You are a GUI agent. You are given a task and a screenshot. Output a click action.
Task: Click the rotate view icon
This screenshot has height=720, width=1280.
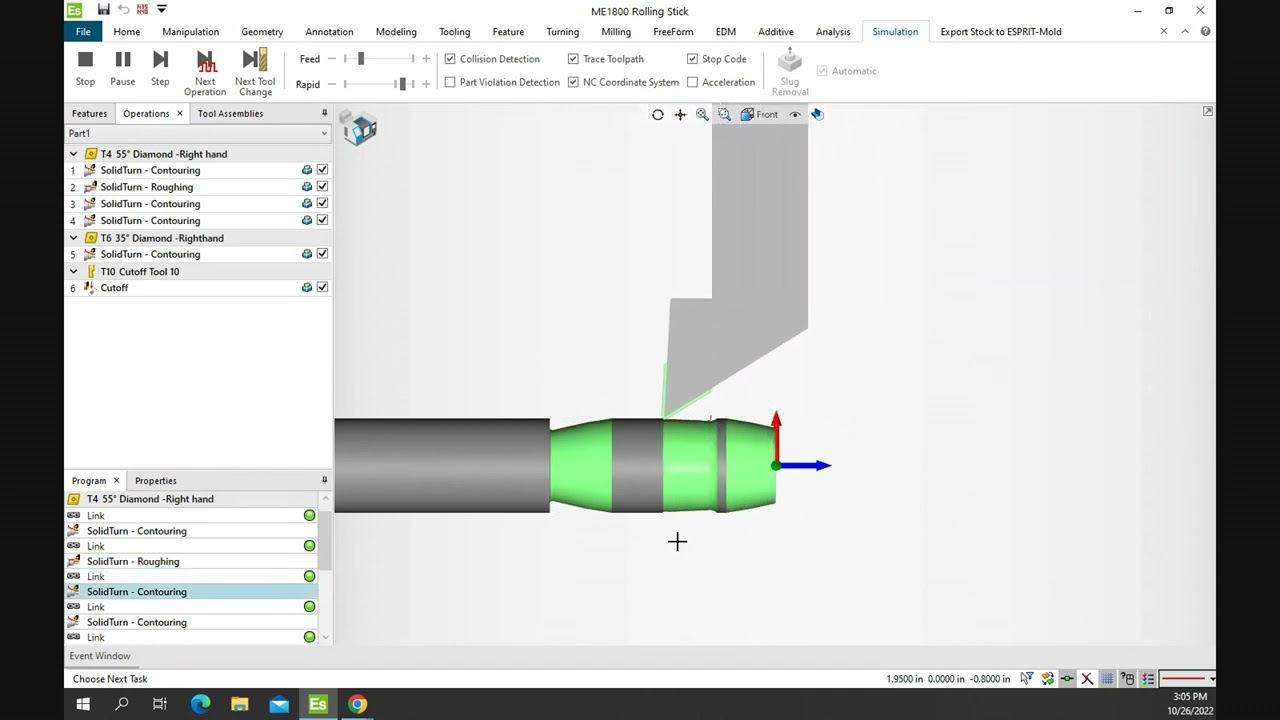click(x=658, y=115)
